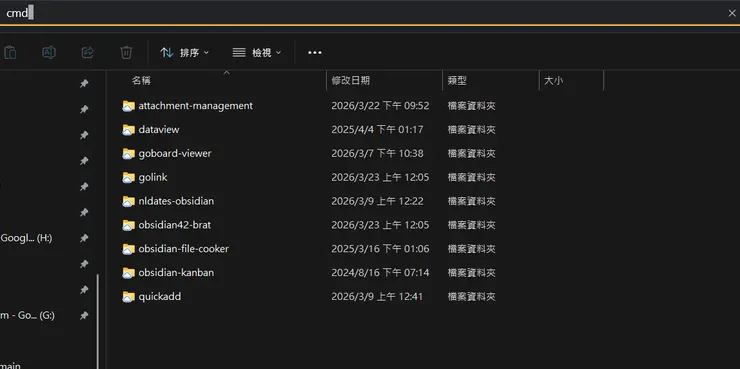Click the rename icon in toolbar
The width and height of the screenshot is (740, 369).
pyautogui.click(x=49, y=52)
